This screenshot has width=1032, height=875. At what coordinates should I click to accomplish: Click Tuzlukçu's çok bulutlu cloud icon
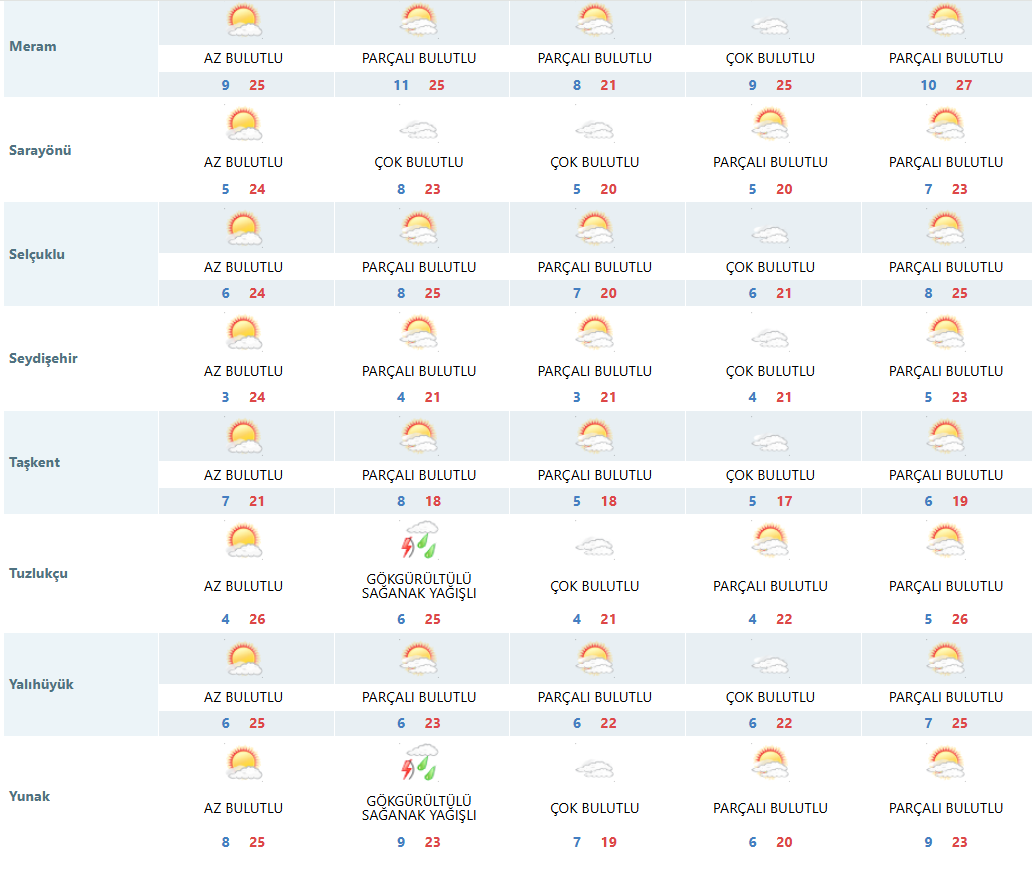tap(595, 547)
